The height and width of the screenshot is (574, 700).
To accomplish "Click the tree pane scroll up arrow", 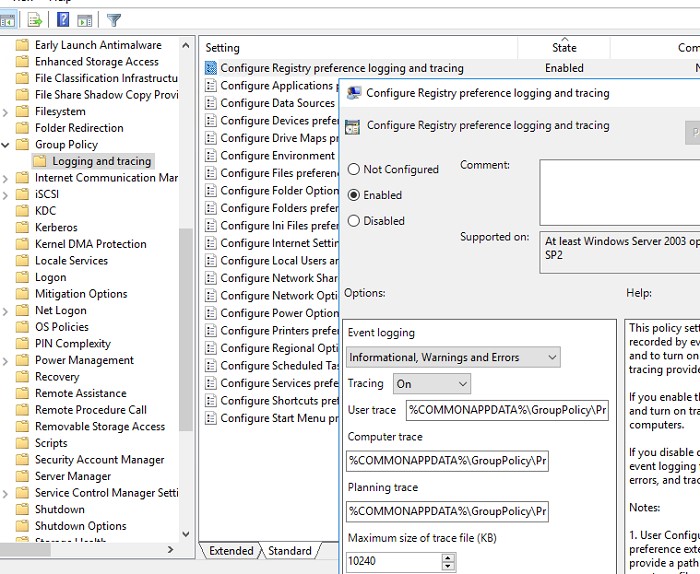I will coord(186,45).
